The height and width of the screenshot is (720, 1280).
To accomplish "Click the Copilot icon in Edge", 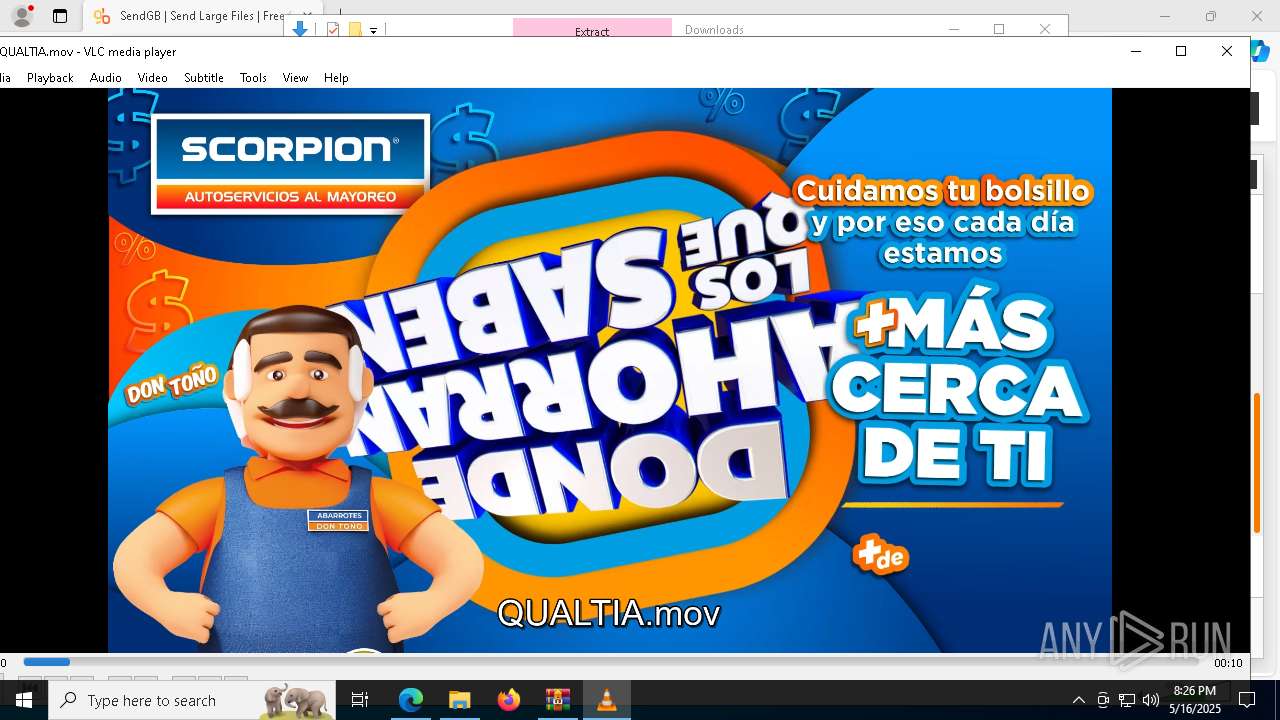I will (1260, 50).
